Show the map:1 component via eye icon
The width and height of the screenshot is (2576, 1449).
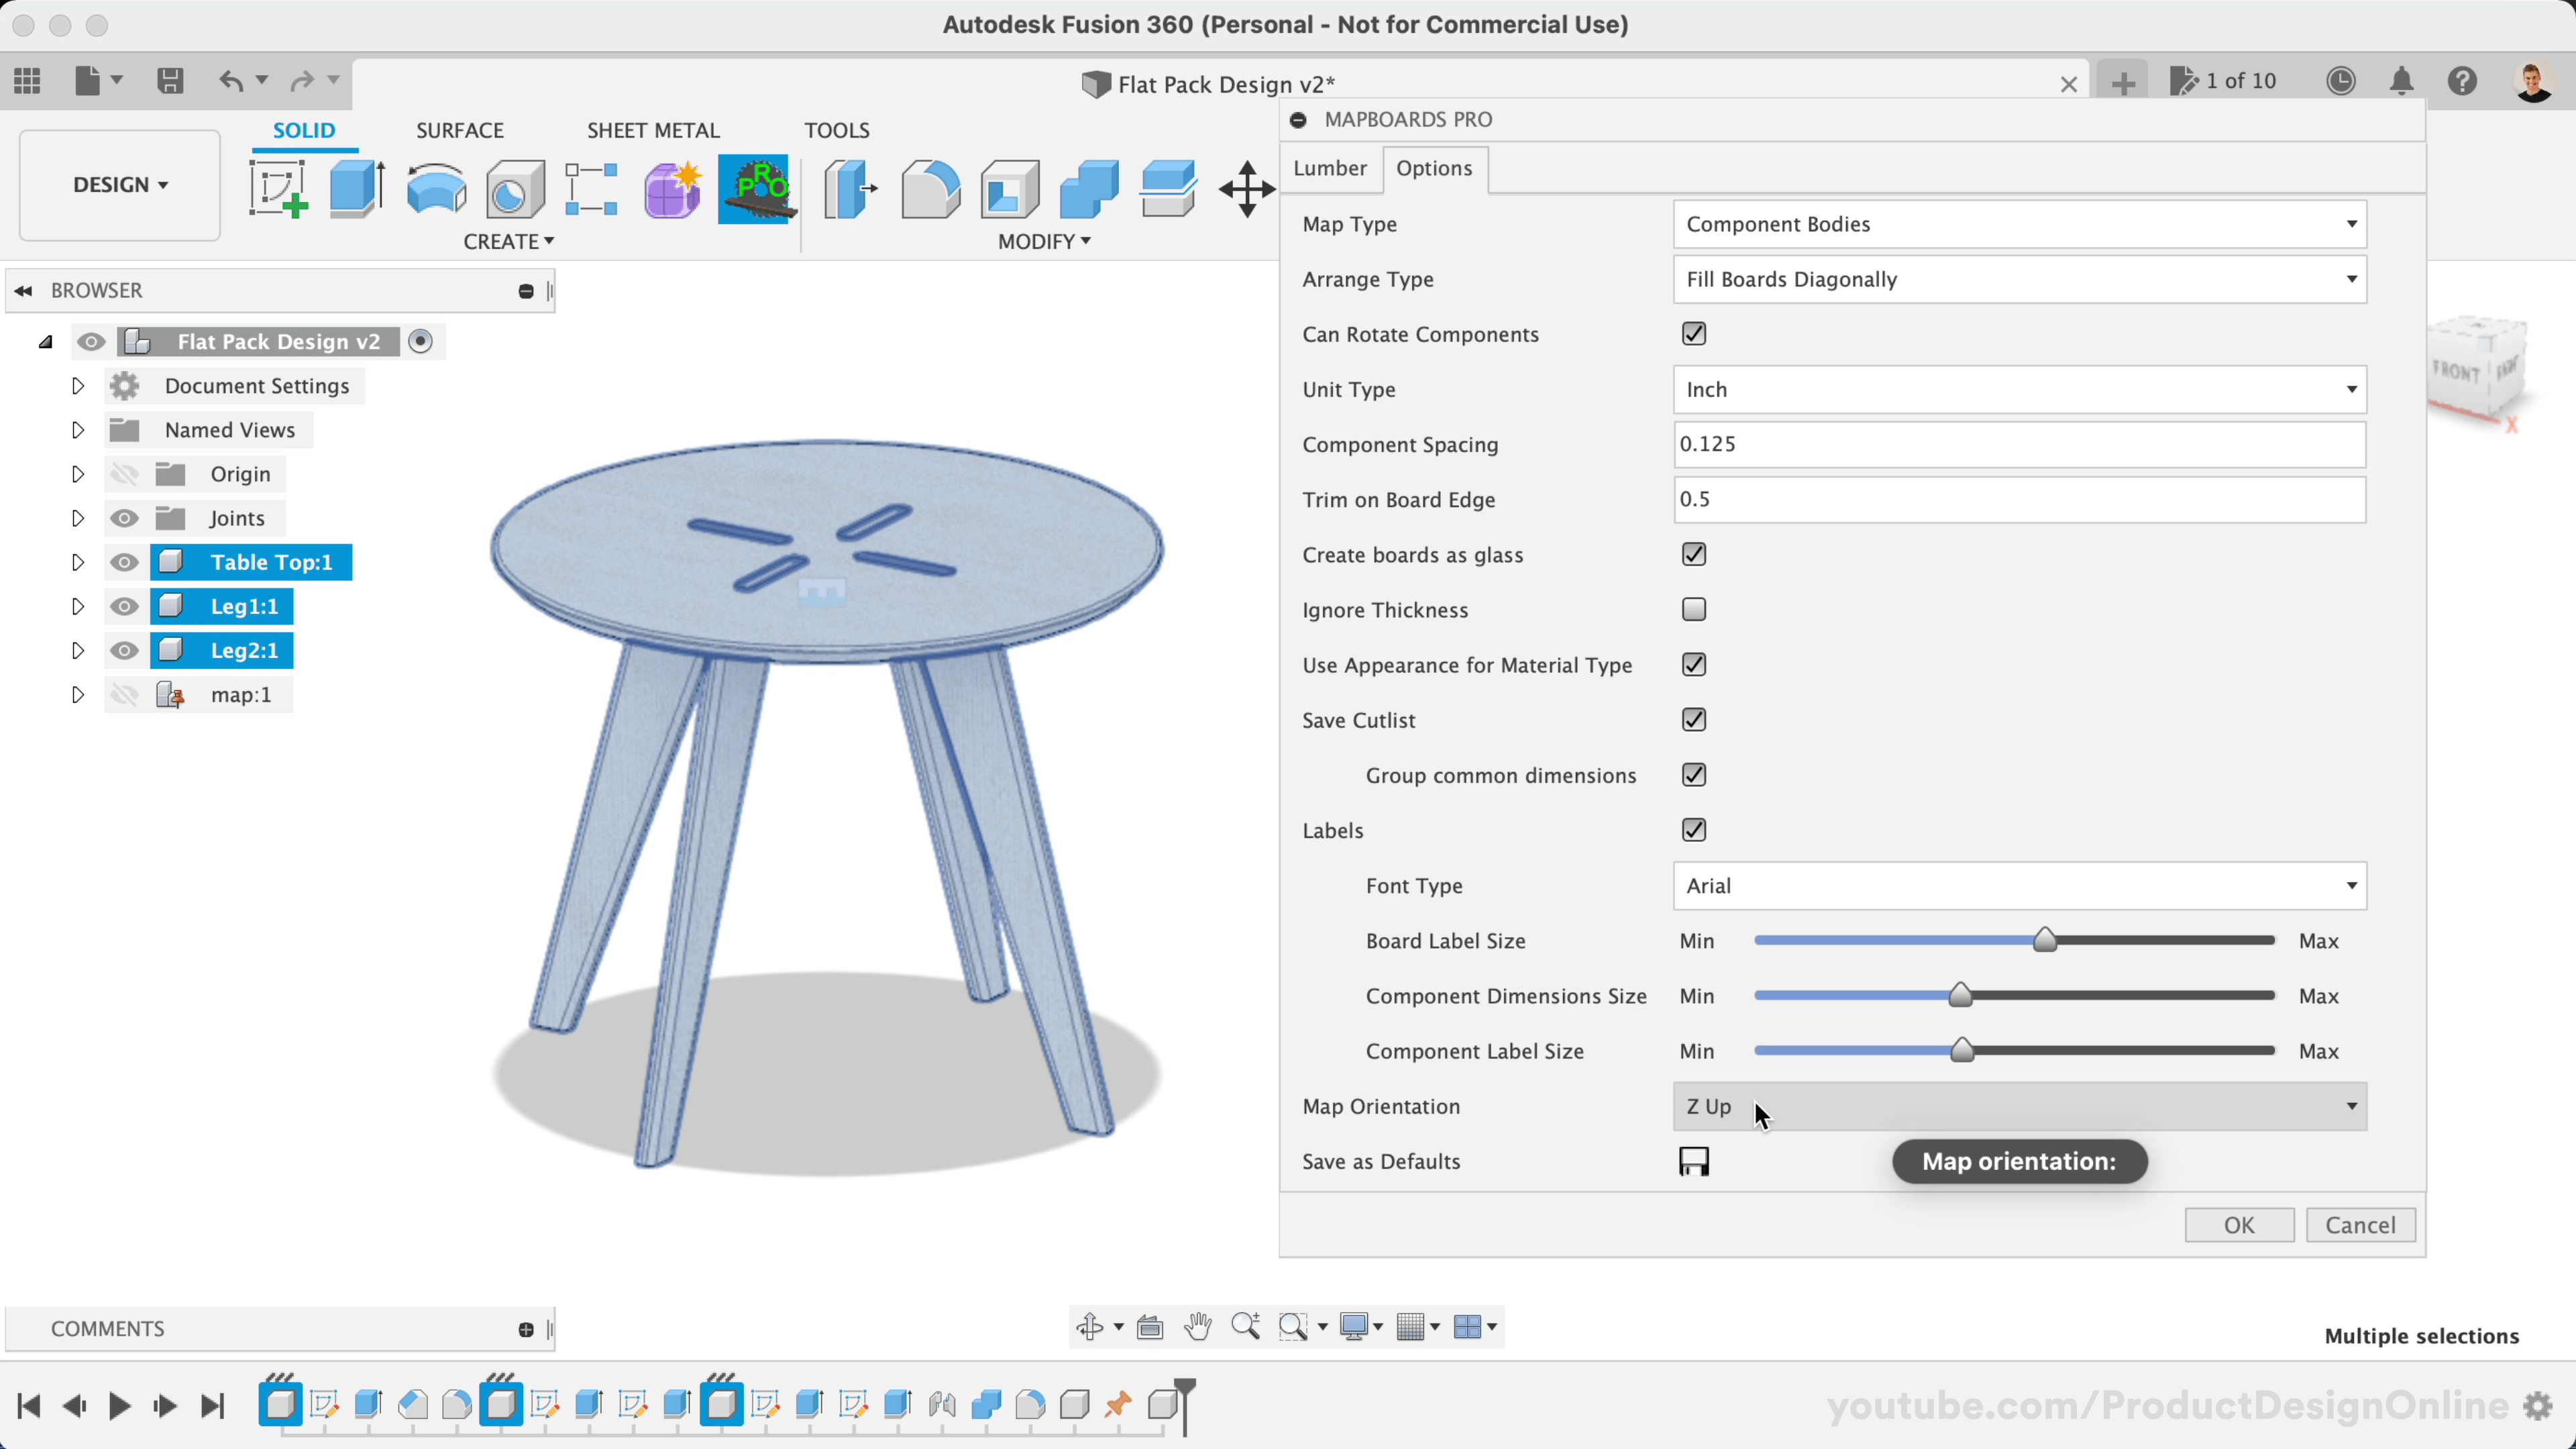point(124,694)
